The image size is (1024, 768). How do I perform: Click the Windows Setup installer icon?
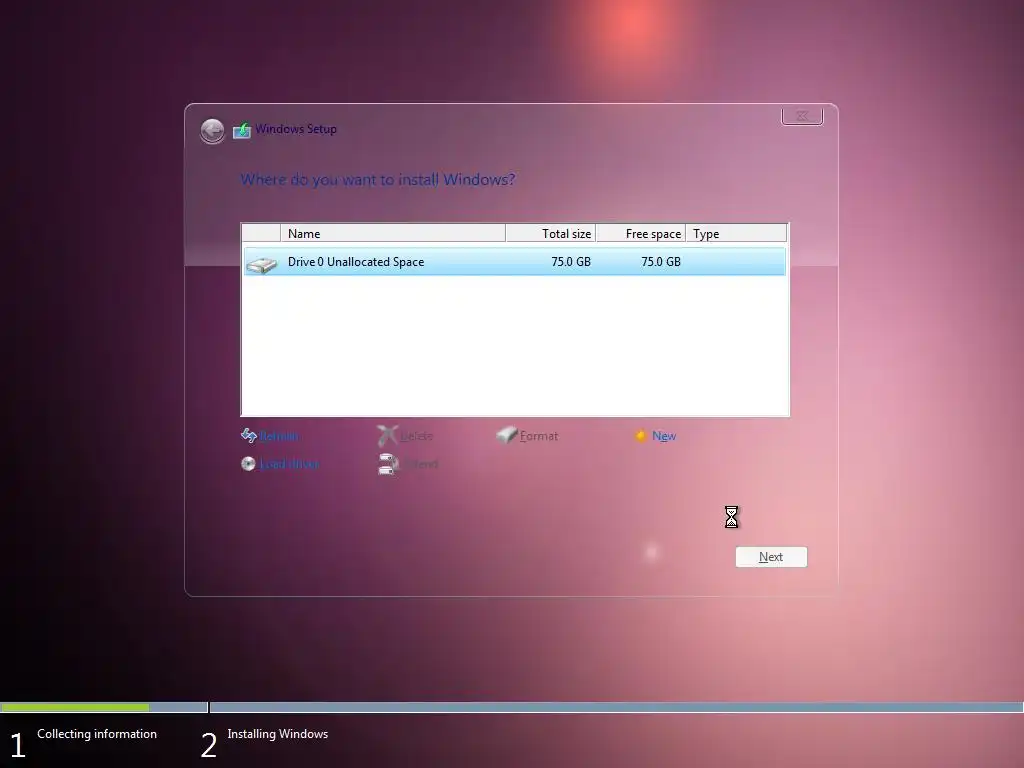(242, 130)
